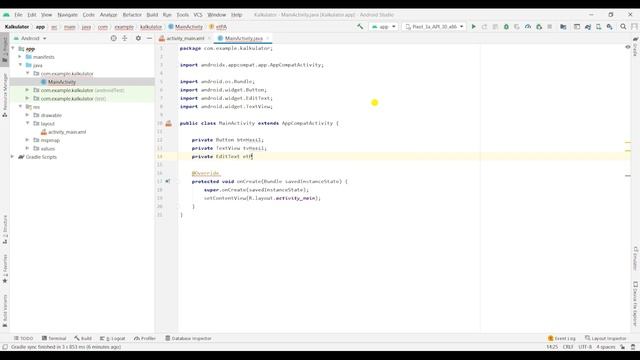Click the Collapse All icon in project panel

tap(125, 38)
